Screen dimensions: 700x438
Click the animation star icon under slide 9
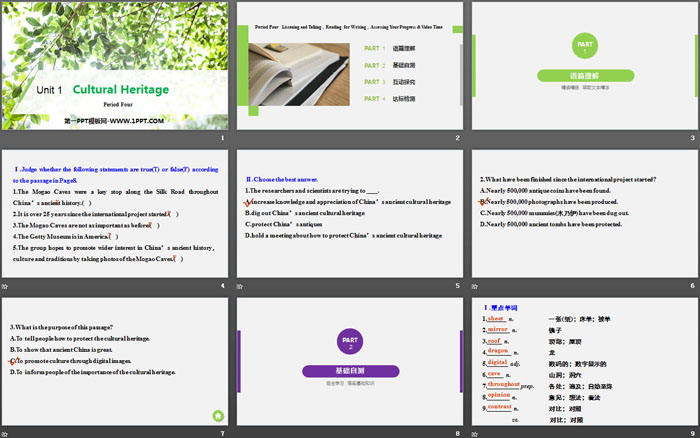[x=475, y=434]
